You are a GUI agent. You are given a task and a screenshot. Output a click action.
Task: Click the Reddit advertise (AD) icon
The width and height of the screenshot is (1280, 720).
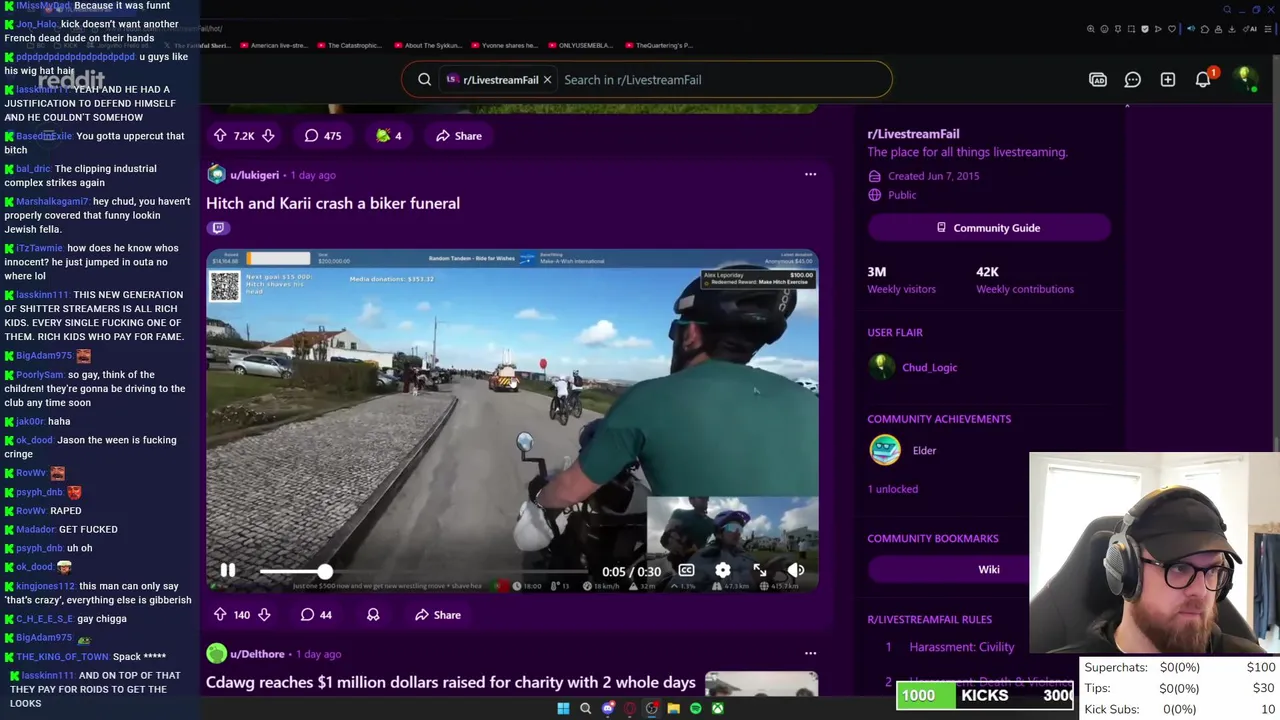1098,80
